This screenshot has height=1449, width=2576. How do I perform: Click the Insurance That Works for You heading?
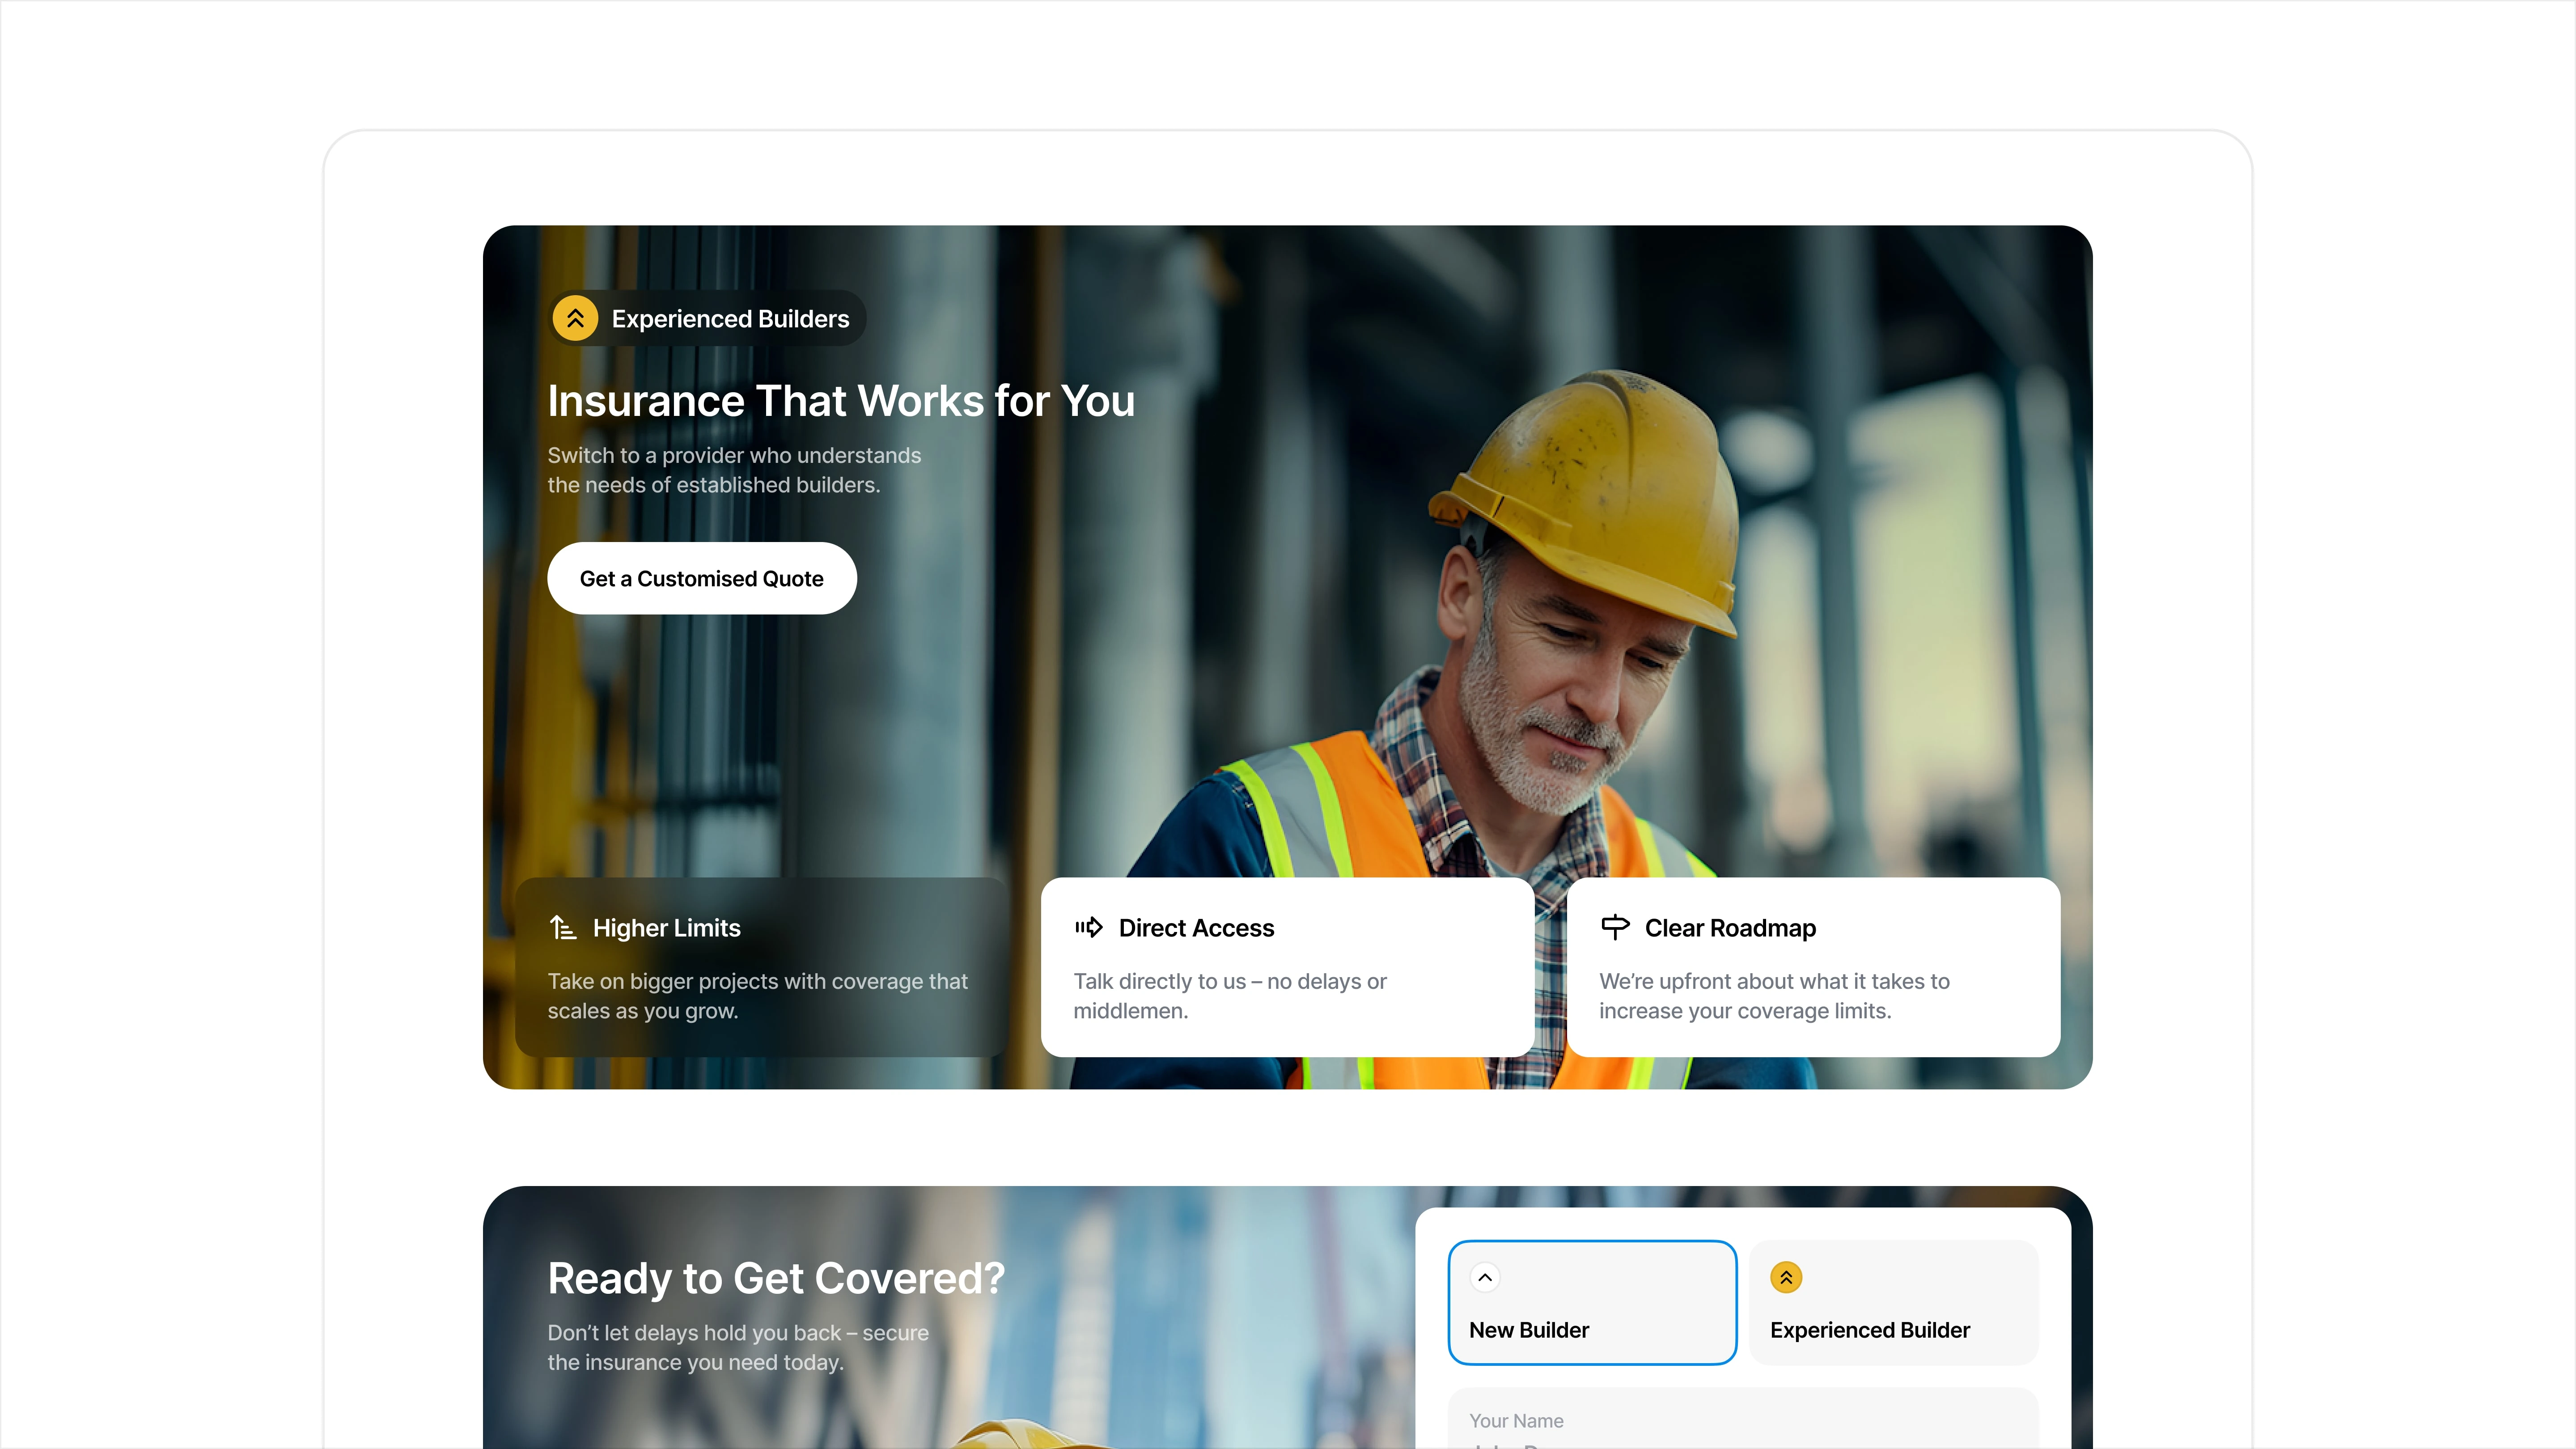pos(840,401)
